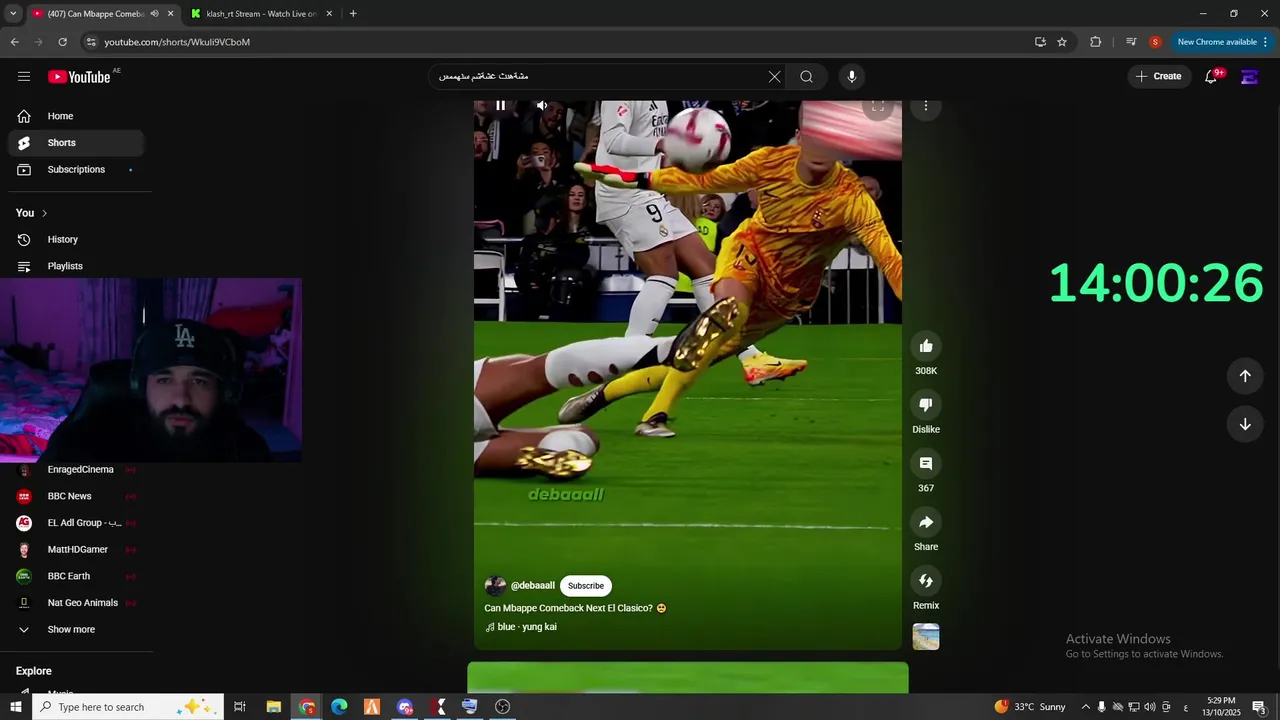1280x720 pixels.
Task: Click the debaaall channel avatar
Action: [495, 586]
